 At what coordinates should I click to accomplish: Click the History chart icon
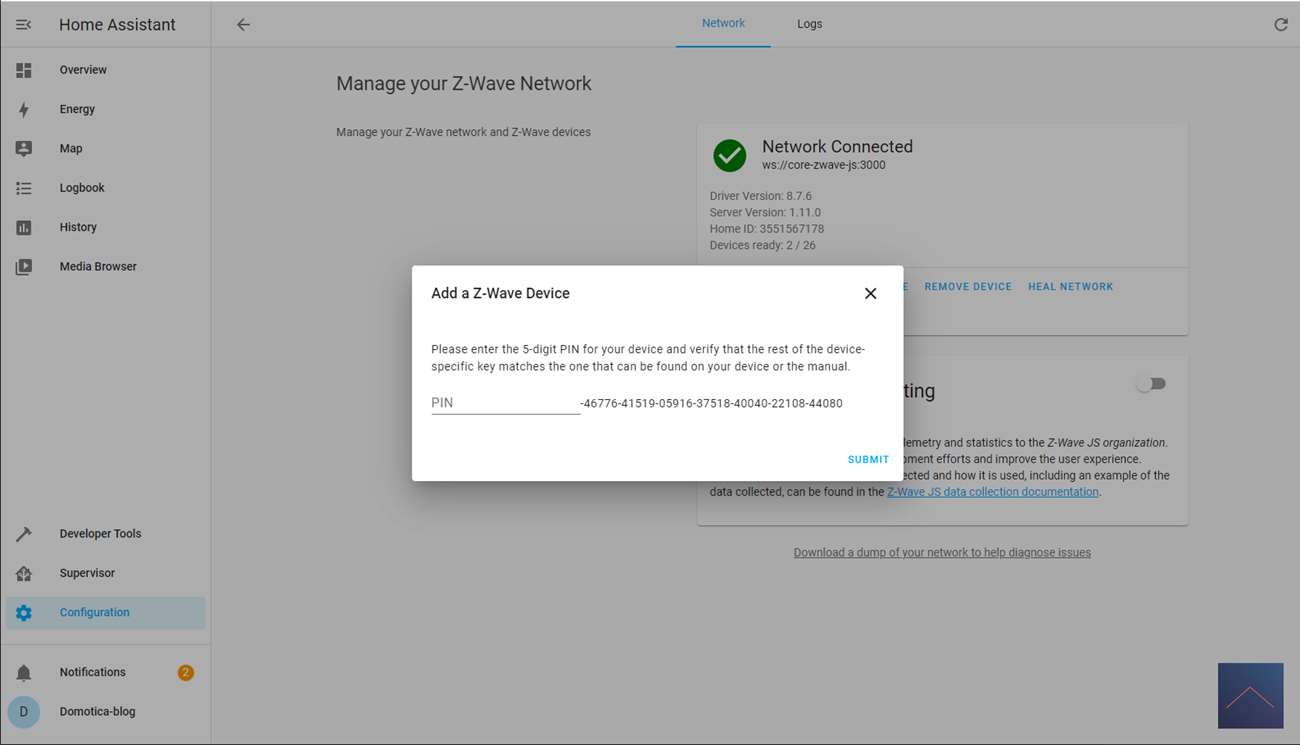[x=24, y=228]
